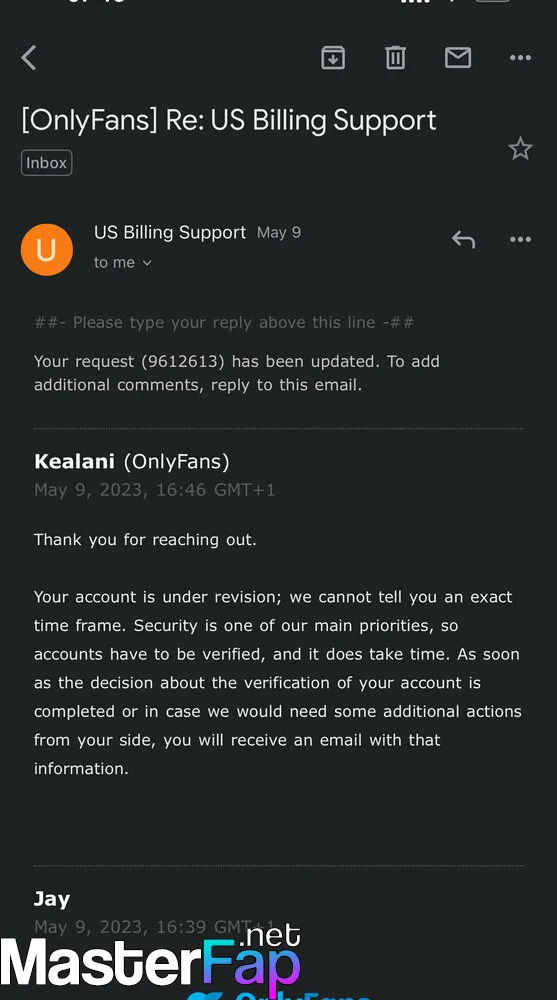Image resolution: width=557 pixels, height=1000 pixels.
Task: Tap the 'Please type your reply above' line
Action: click(x=224, y=323)
